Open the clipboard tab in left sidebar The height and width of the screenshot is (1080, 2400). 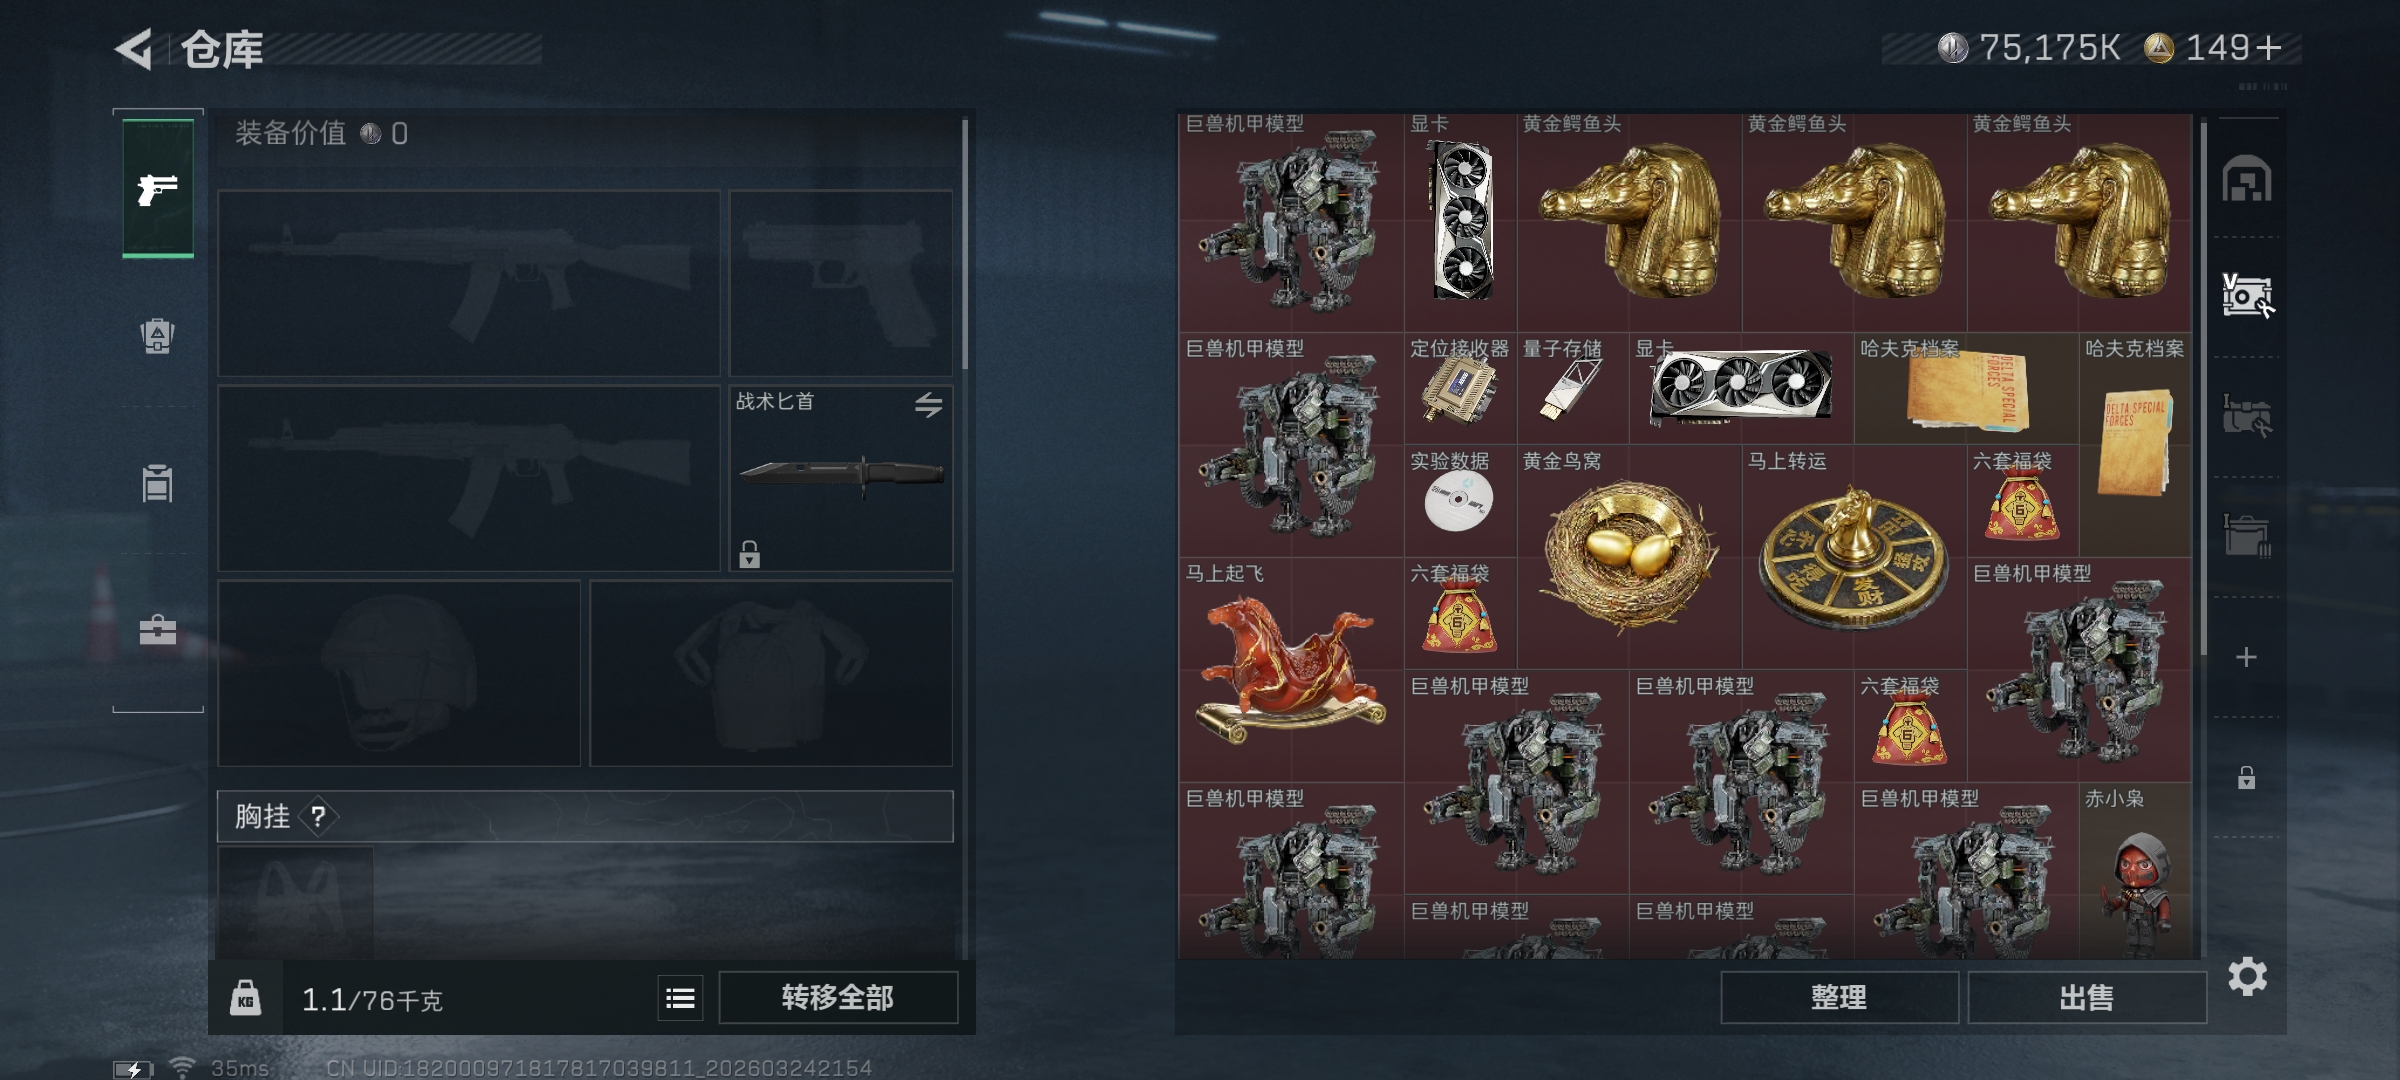pyautogui.click(x=158, y=483)
